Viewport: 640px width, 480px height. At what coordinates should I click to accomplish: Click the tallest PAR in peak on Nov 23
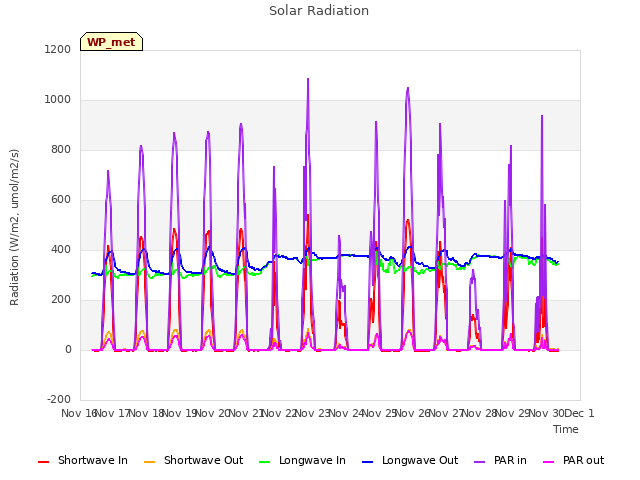tap(308, 79)
